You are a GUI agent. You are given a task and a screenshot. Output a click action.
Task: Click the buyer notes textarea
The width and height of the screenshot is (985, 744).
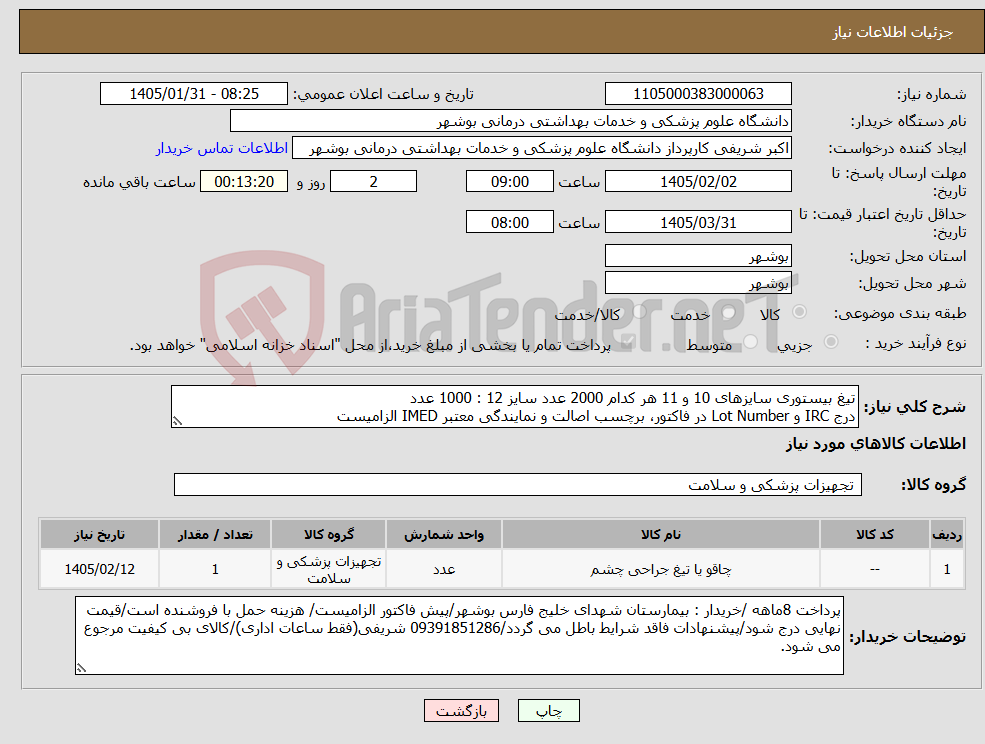459,635
